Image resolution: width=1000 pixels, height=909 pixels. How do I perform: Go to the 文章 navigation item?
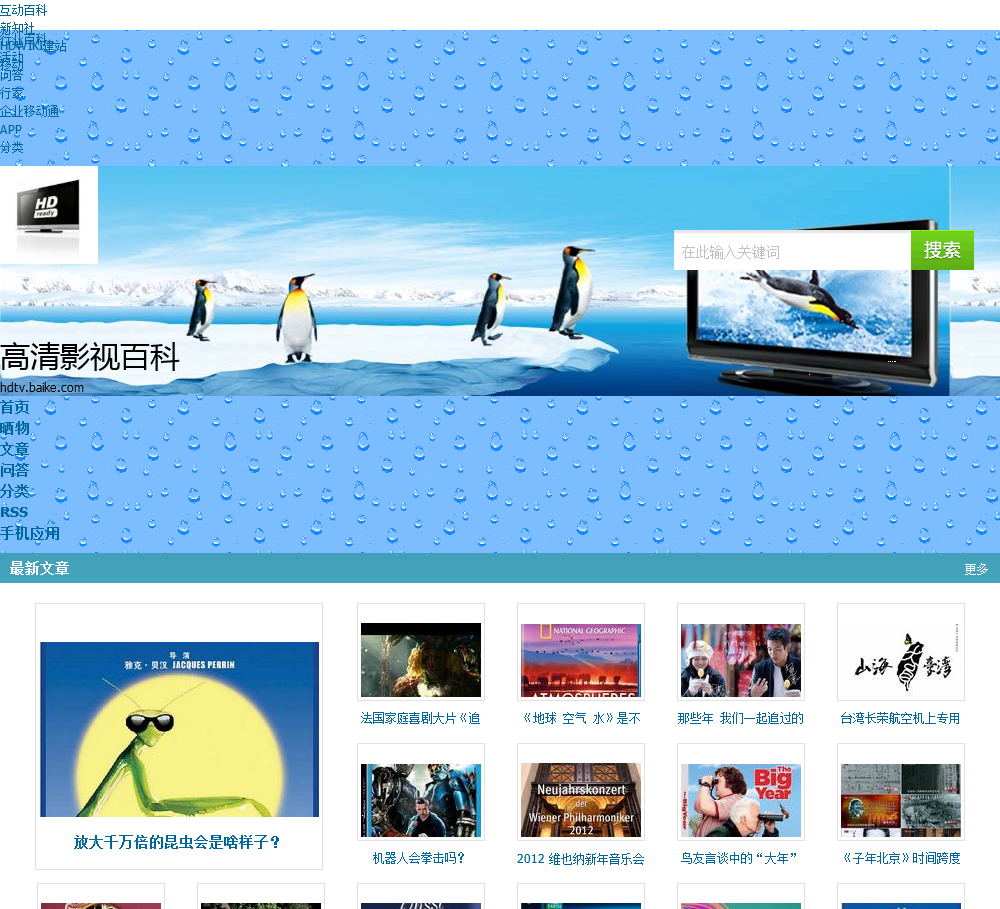[15, 449]
